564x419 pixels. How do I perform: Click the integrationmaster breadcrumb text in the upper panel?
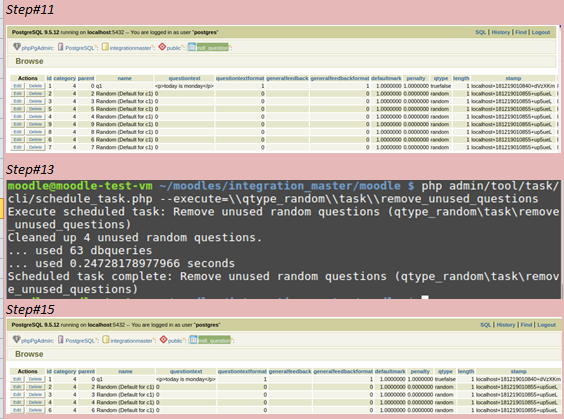[131, 48]
